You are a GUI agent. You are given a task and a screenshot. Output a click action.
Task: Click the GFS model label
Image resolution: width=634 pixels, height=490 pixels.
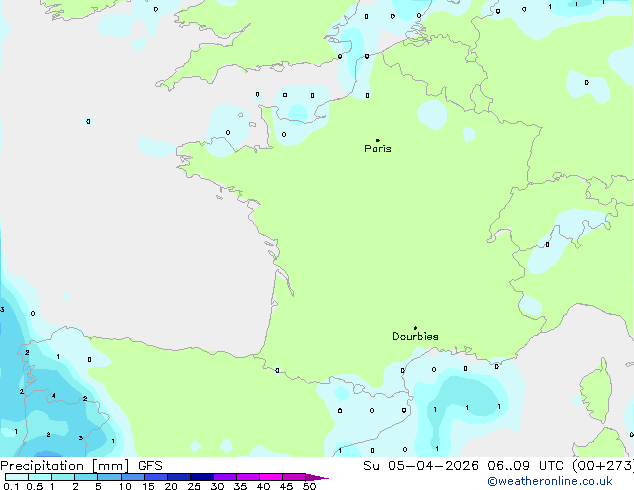150,466
